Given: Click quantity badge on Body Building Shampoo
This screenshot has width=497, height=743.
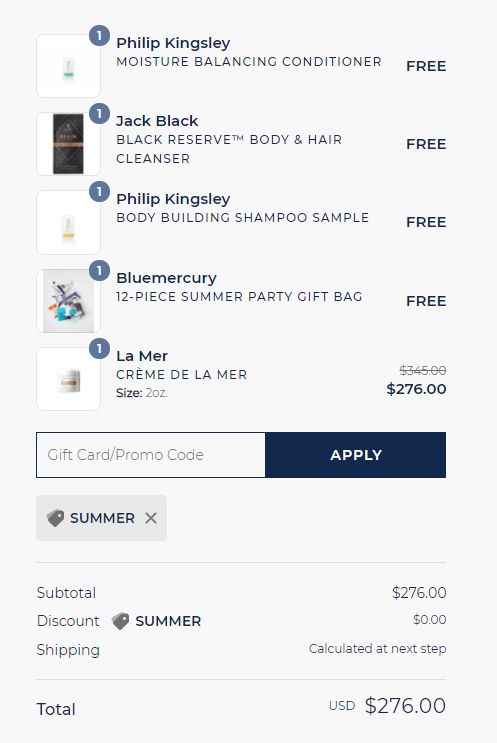Looking at the screenshot, I should (99, 192).
